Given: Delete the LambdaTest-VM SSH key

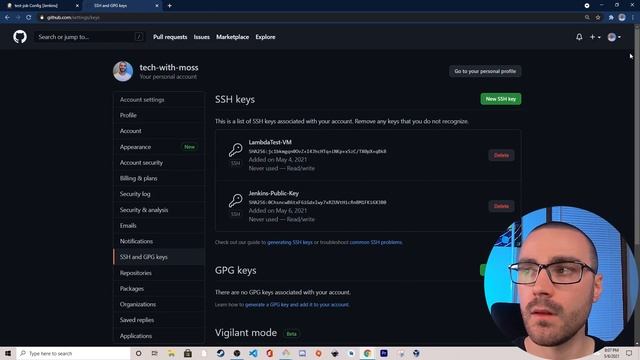Looking at the screenshot, I should pyautogui.click(x=501, y=155).
